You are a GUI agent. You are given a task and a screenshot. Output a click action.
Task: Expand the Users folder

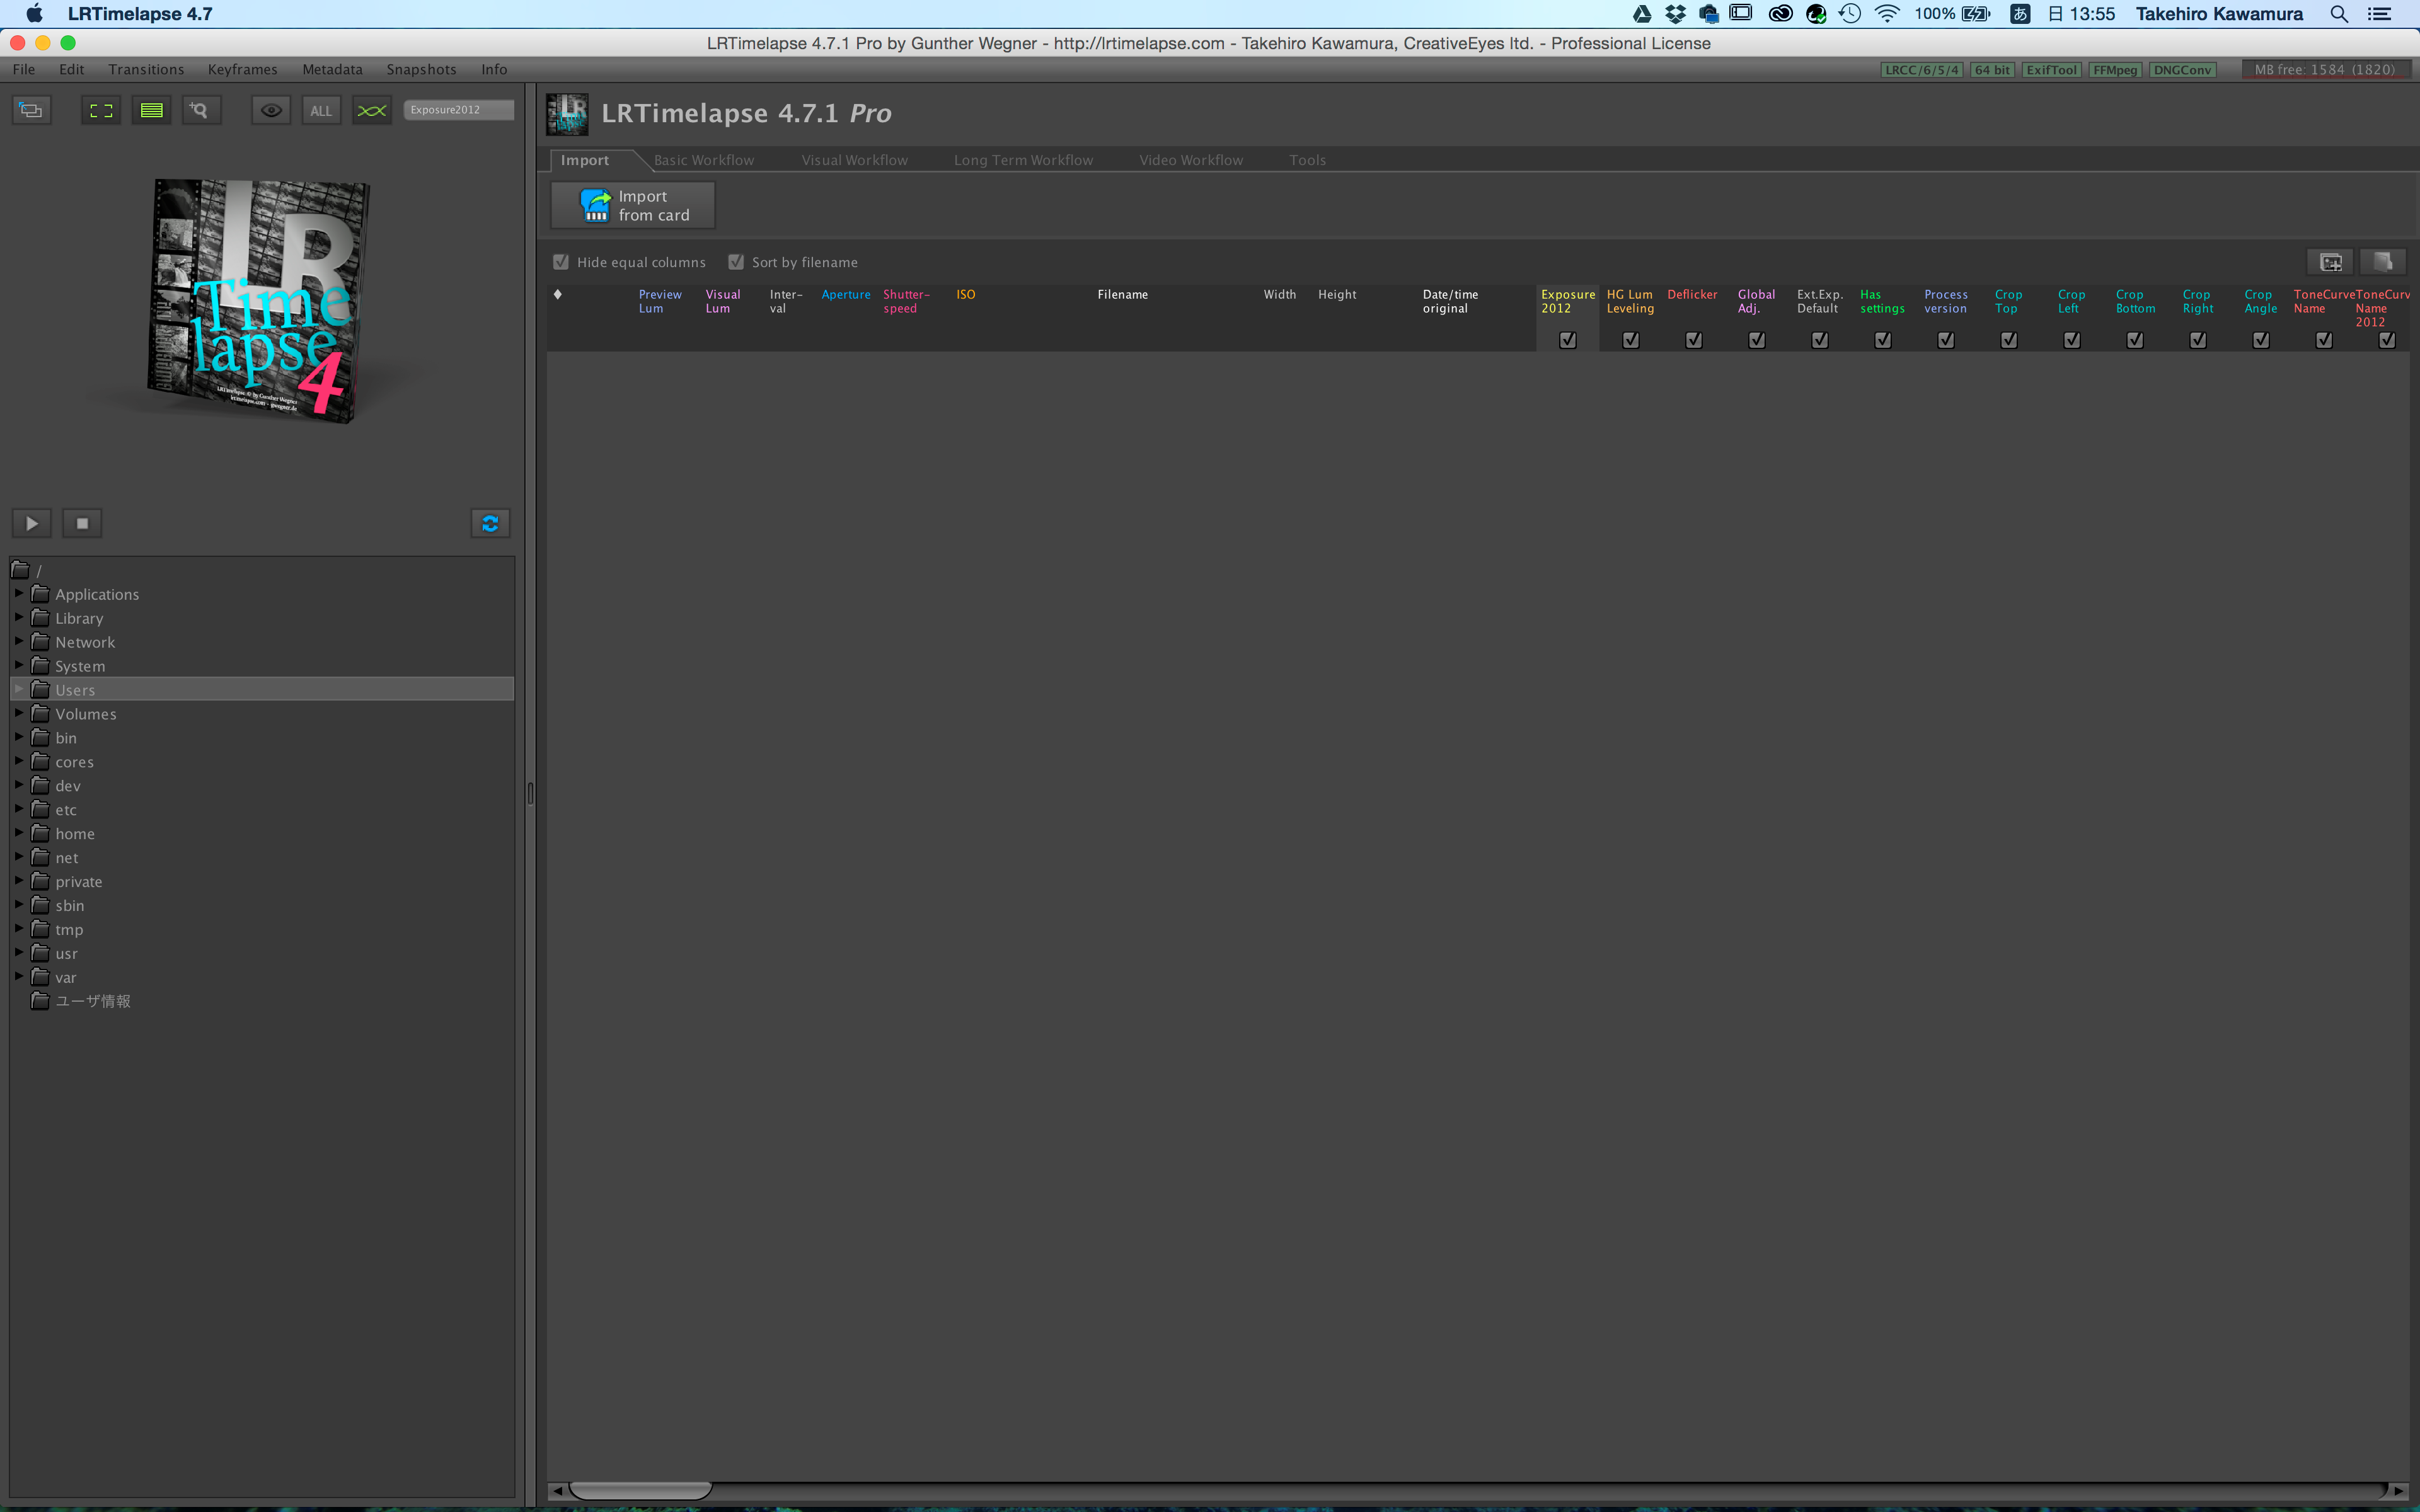18,689
